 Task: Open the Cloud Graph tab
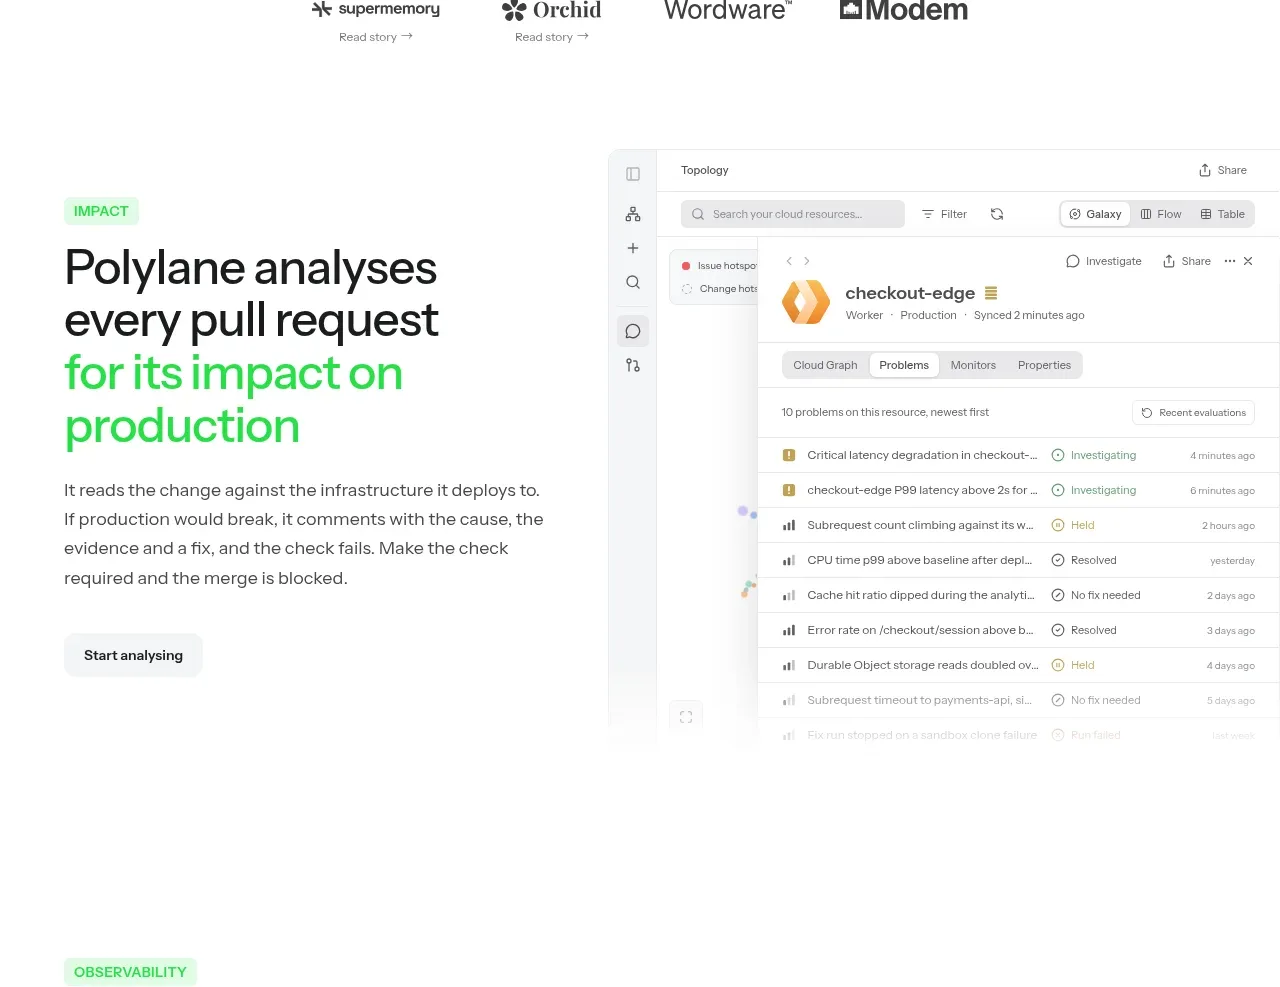[825, 365]
